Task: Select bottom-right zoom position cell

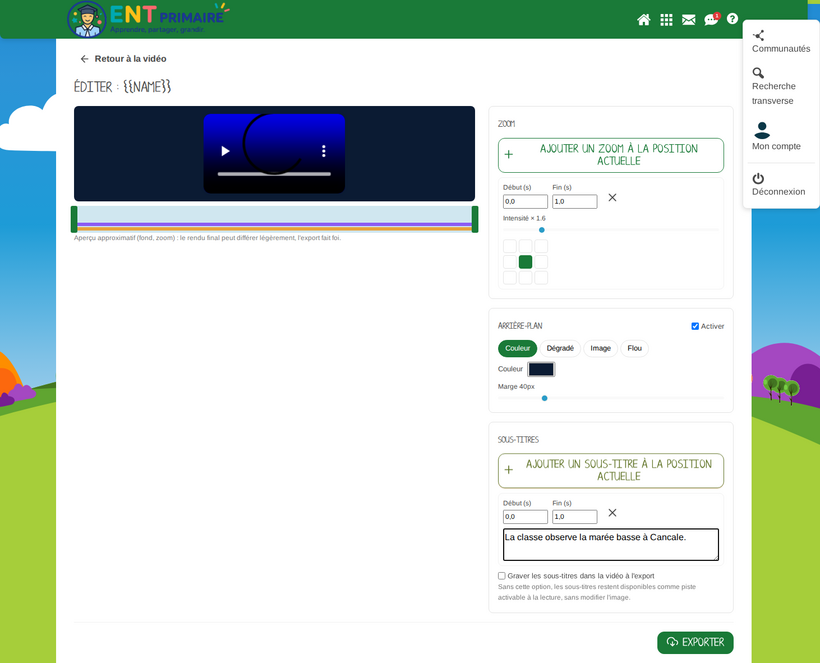Action: (x=541, y=278)
